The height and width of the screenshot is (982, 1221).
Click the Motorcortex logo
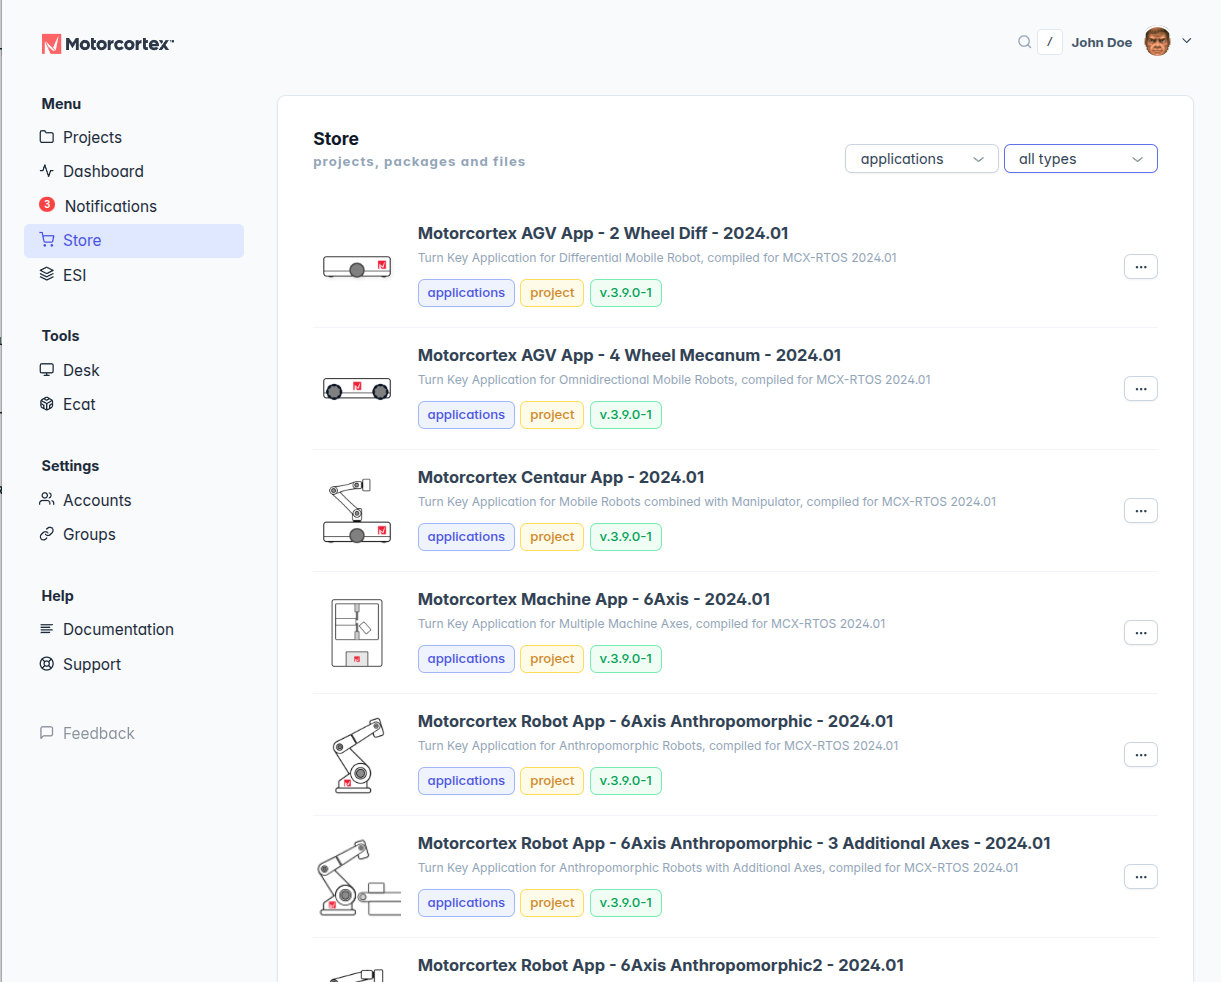[x=107, y=44]
